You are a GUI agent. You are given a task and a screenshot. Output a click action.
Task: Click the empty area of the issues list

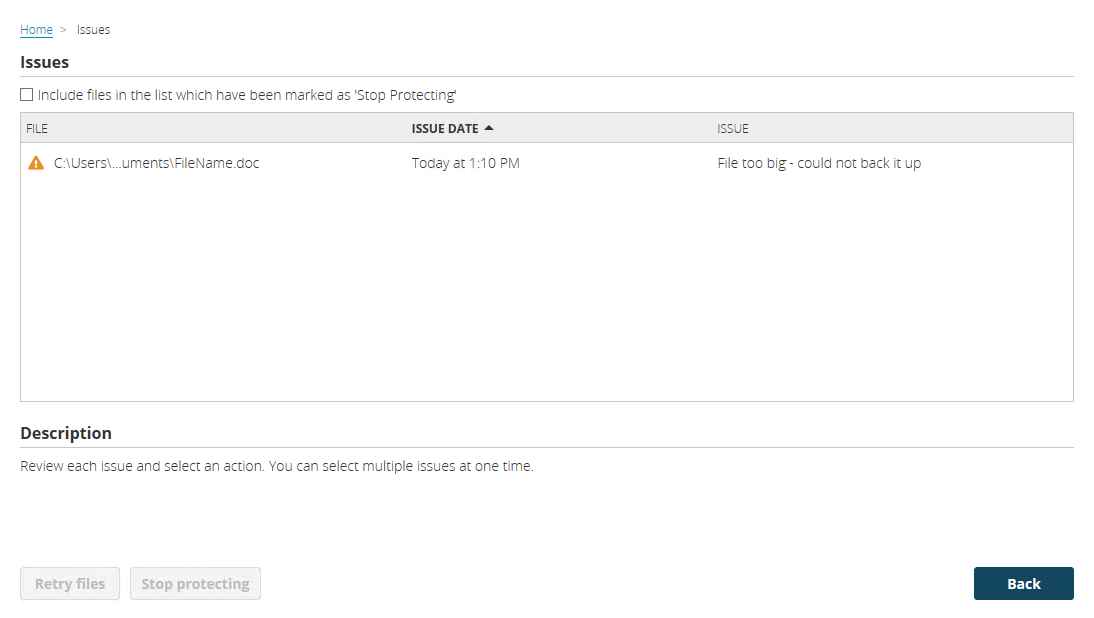coord(547,290)
